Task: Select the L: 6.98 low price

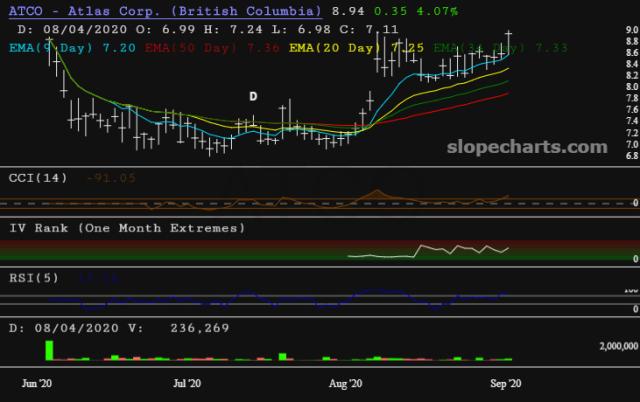Action: (x=301, y=29)
